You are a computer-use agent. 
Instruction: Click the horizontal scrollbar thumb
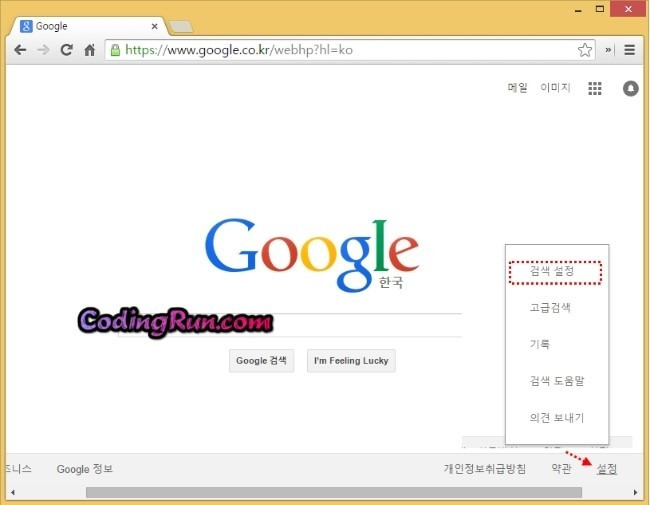coord(334,493)
